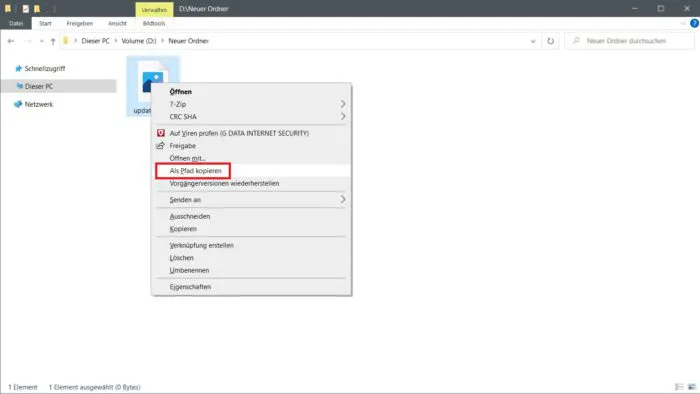Click the Schnellzugriff star icon
Image resolution: width=700 pixels, height=394 pixels.
click(x=18, y=69)
